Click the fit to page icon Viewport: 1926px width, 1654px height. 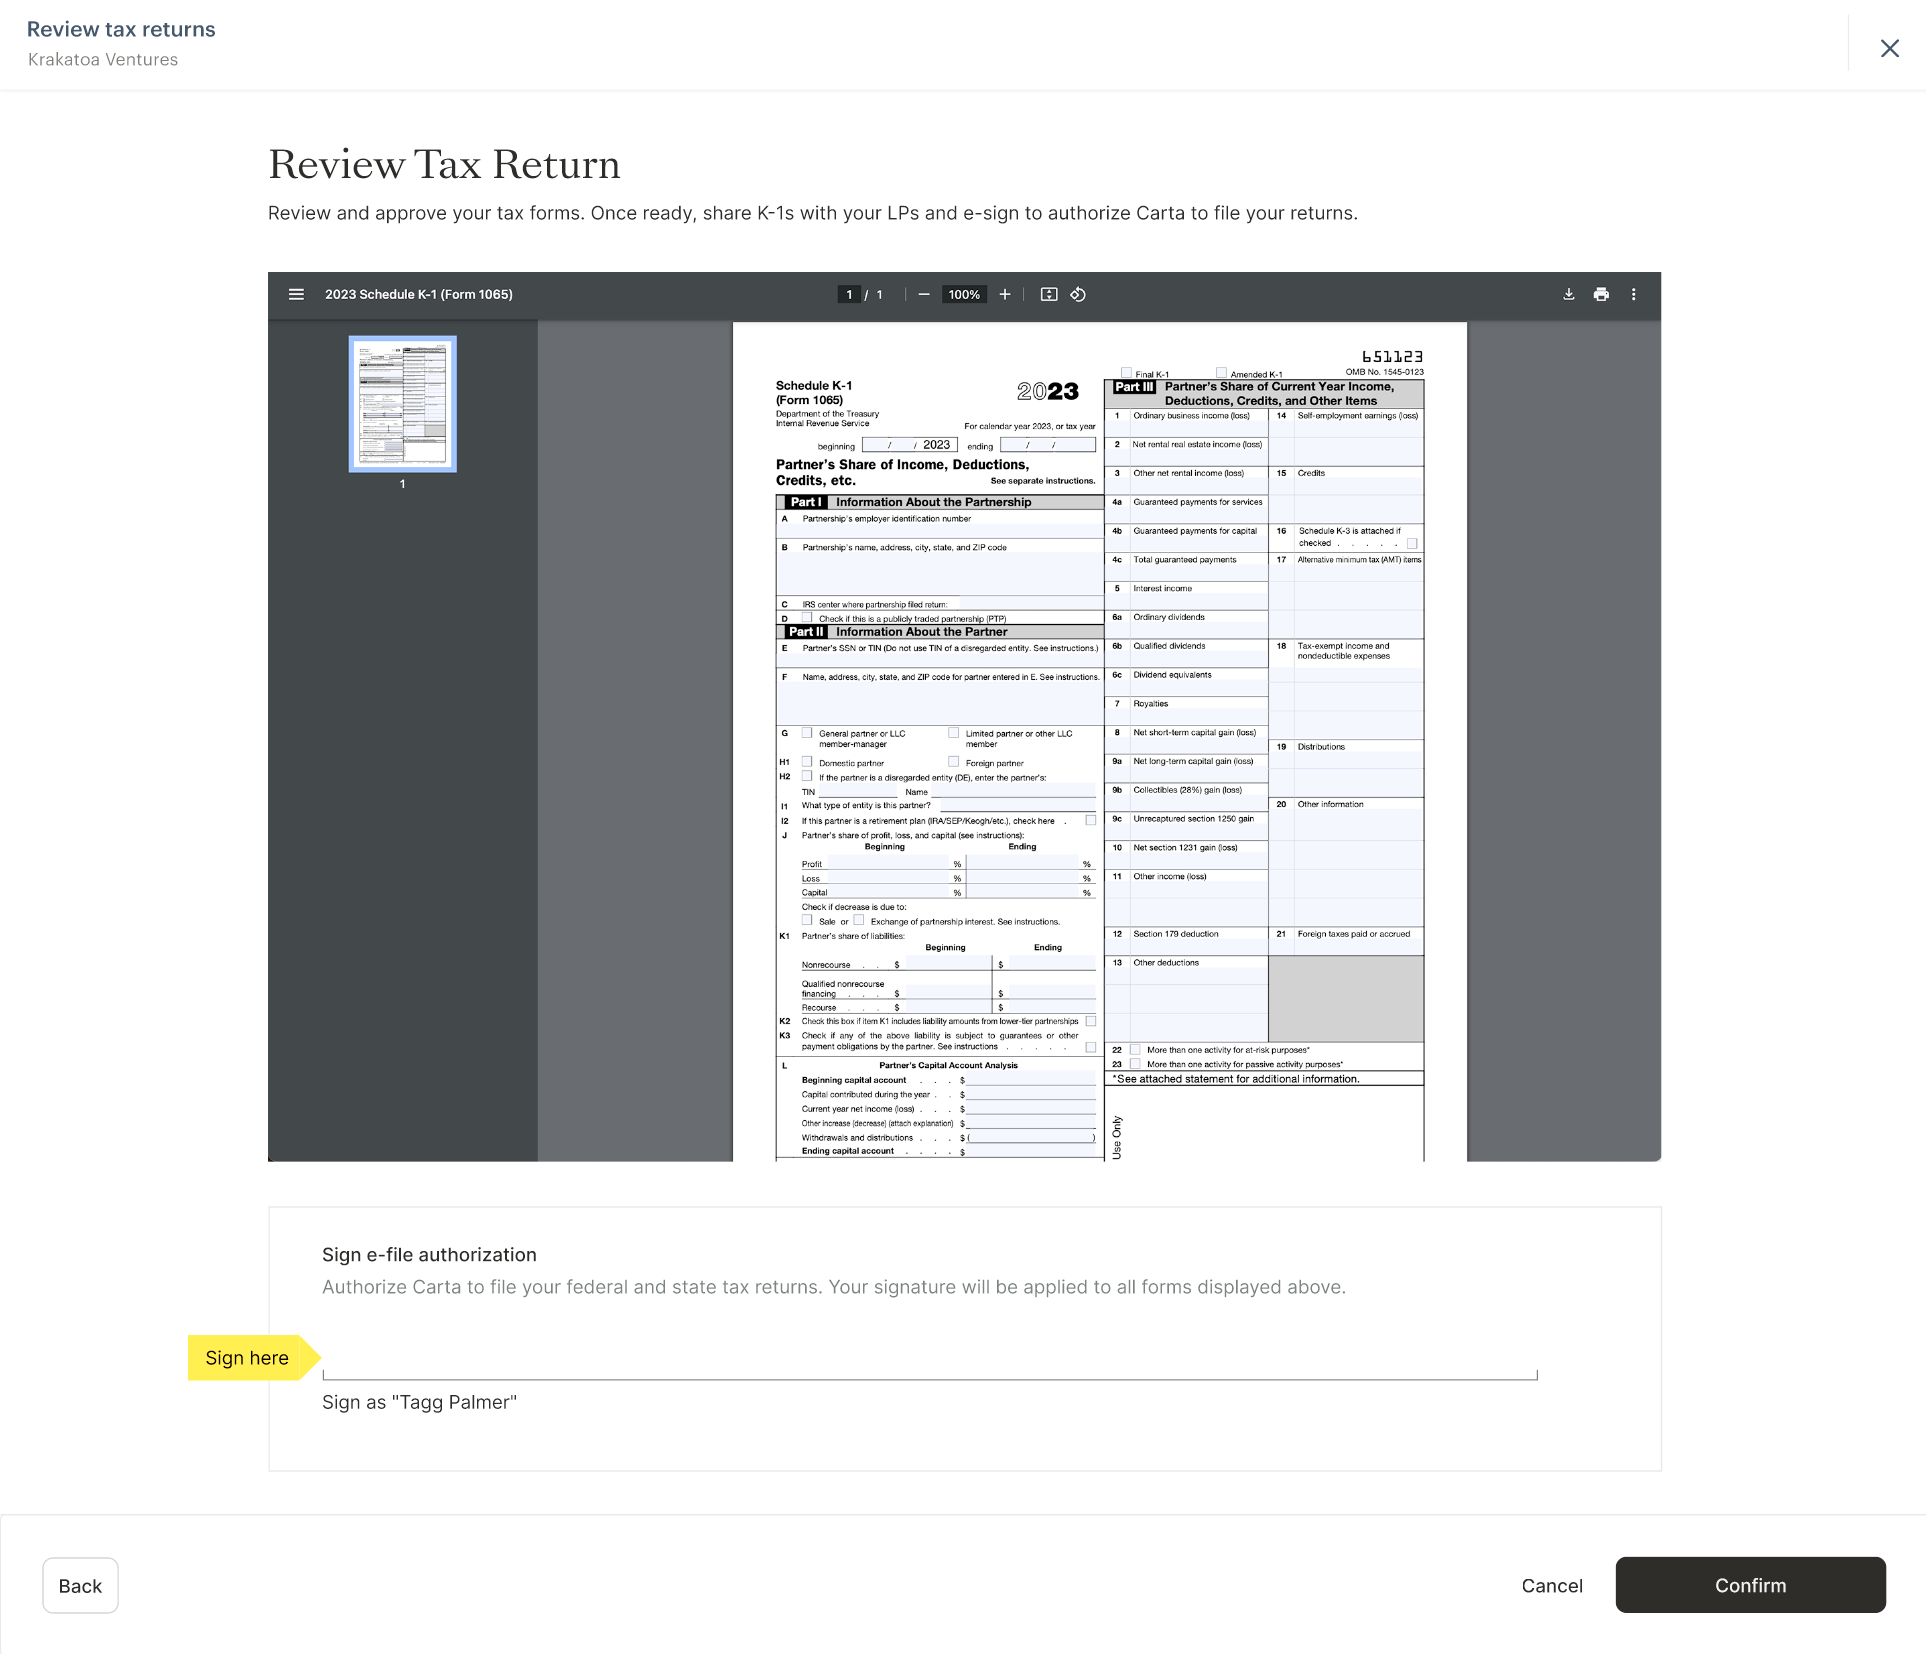(x=1048, y=294)
